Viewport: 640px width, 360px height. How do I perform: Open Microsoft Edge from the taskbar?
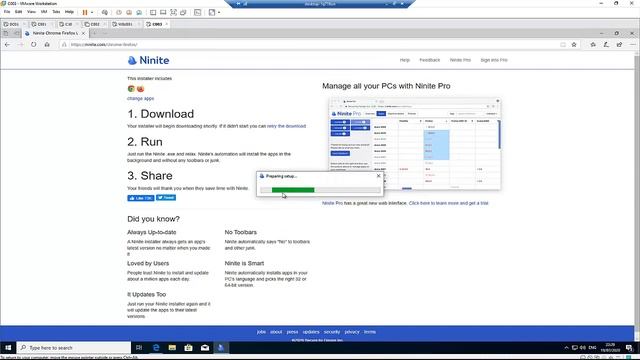pos(156,348)
